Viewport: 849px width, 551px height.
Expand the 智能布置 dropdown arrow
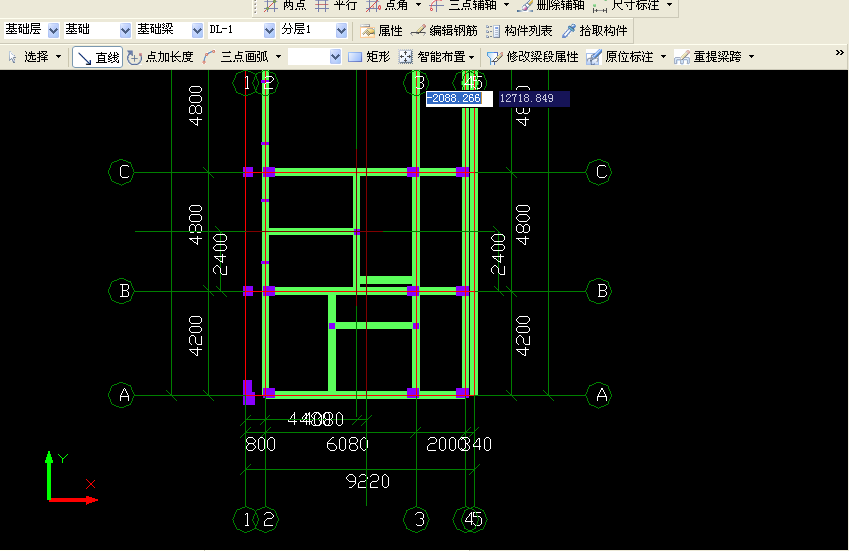[x=472, y=57]
